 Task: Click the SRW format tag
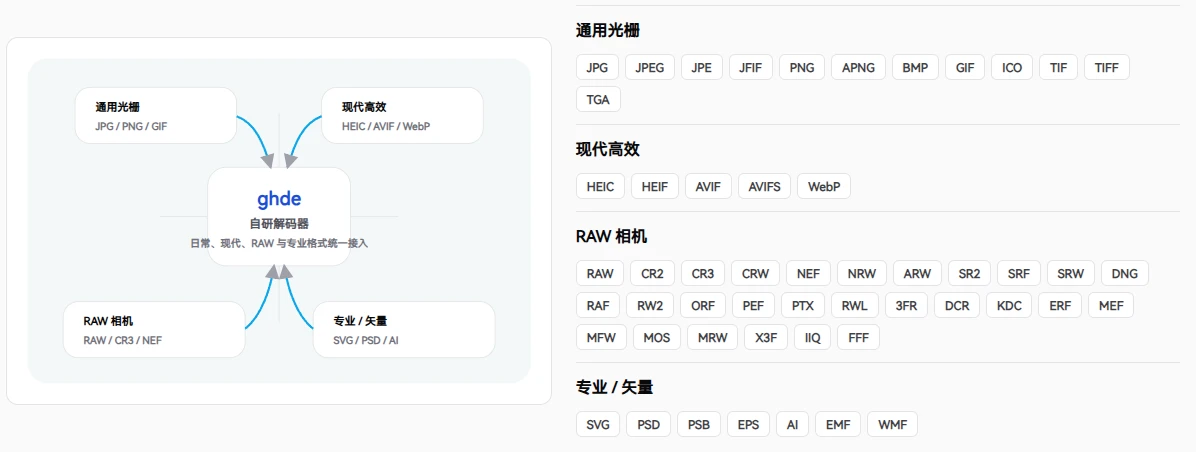tap(1071, 273)
